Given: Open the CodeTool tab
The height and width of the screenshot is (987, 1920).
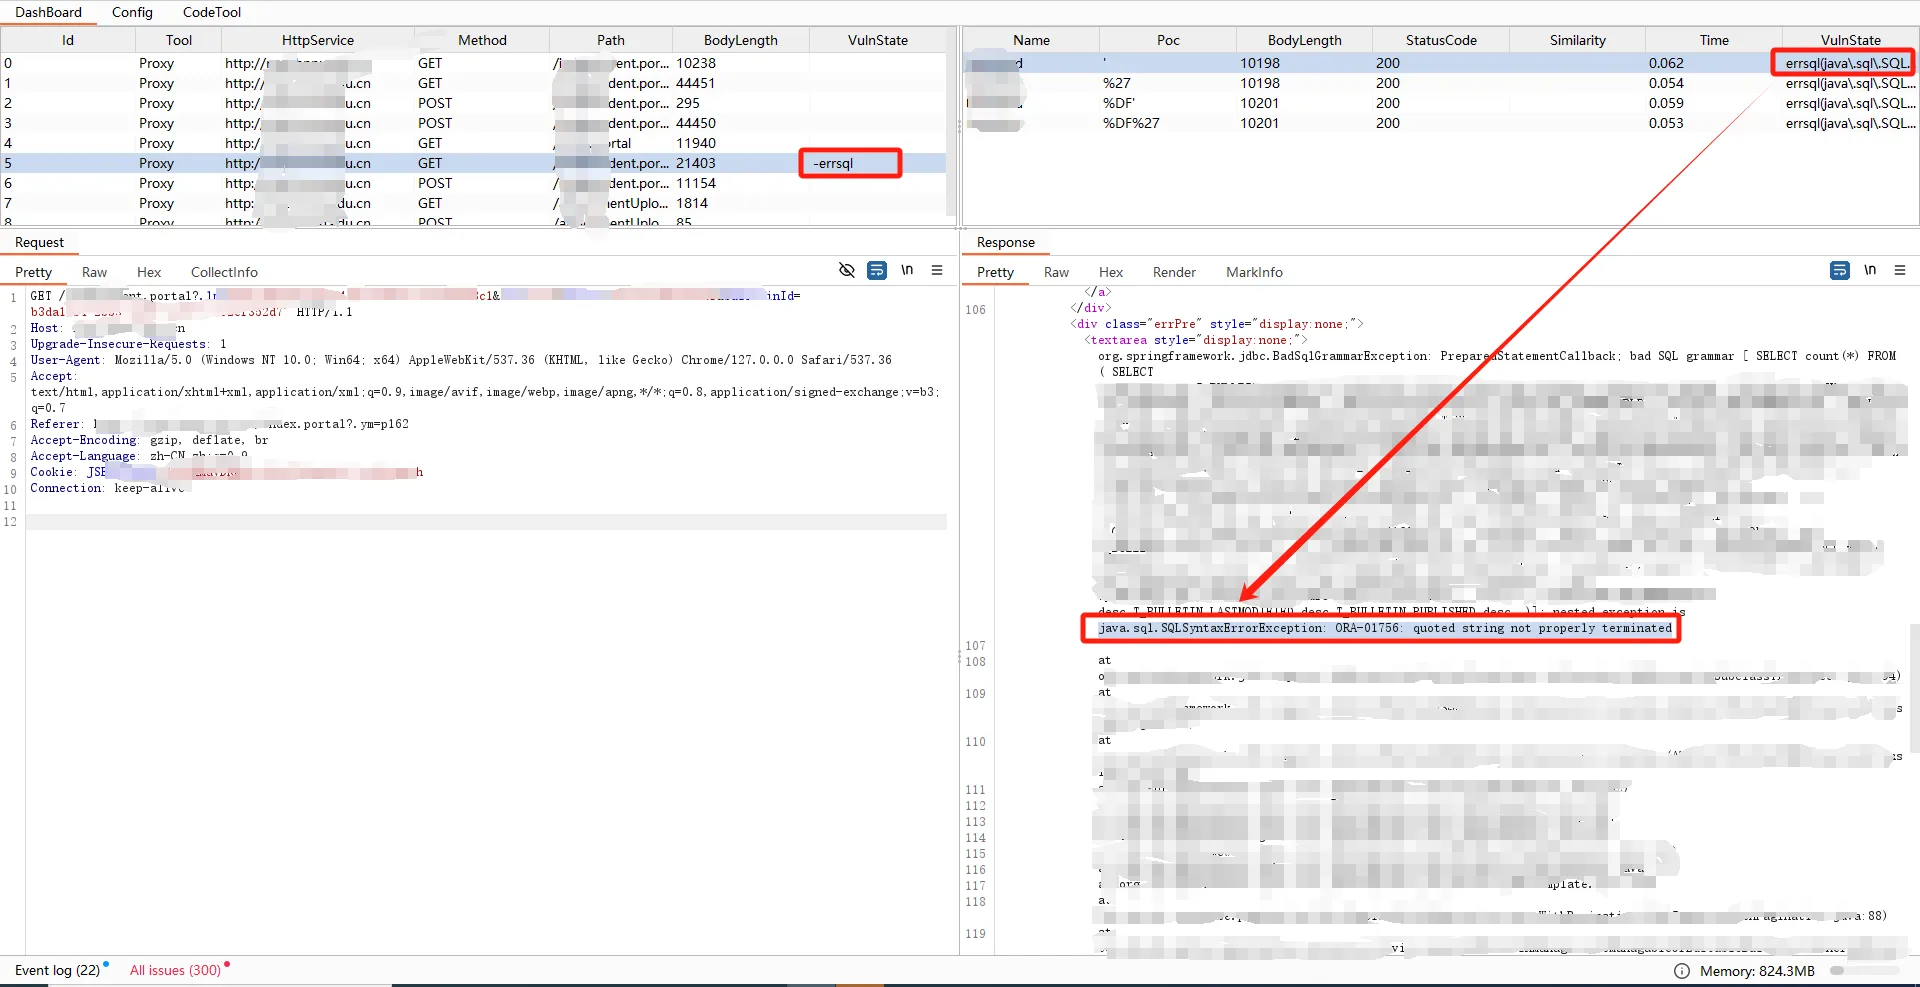Looking at the screenshot, I should [x=212, y=12].
